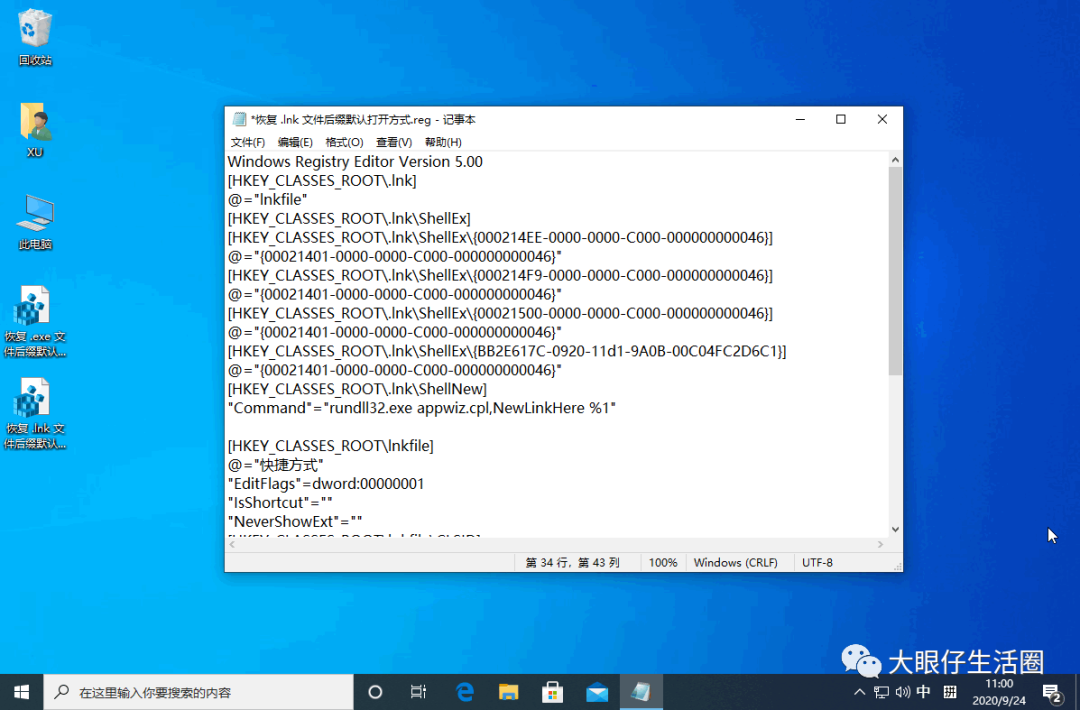
Task: Click the 100% zoom status entry
Action: click(663, 563)
